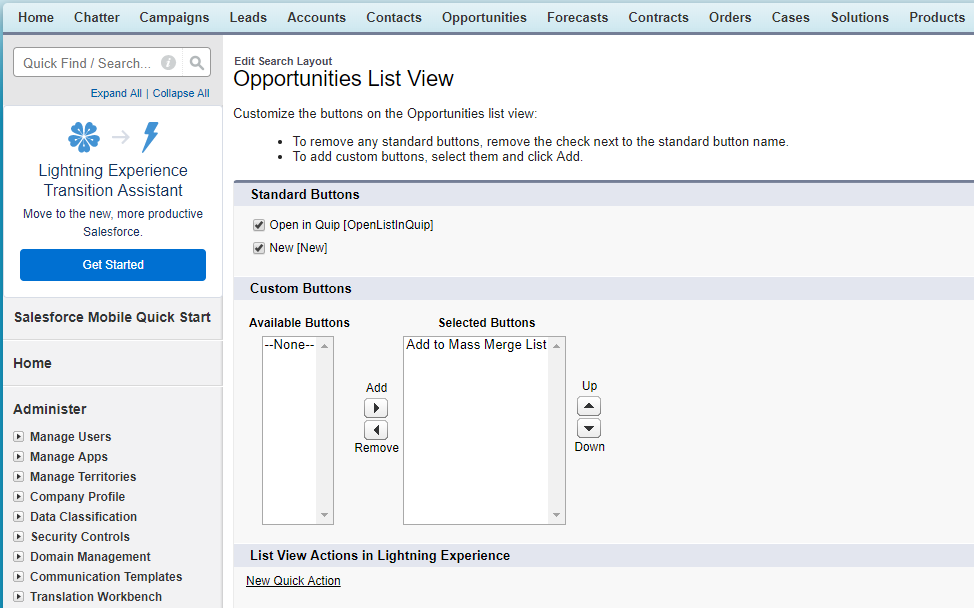Click the Remove left-arrow button
The width and height of the screenshot is (974, 608).
tap(376, 430)
